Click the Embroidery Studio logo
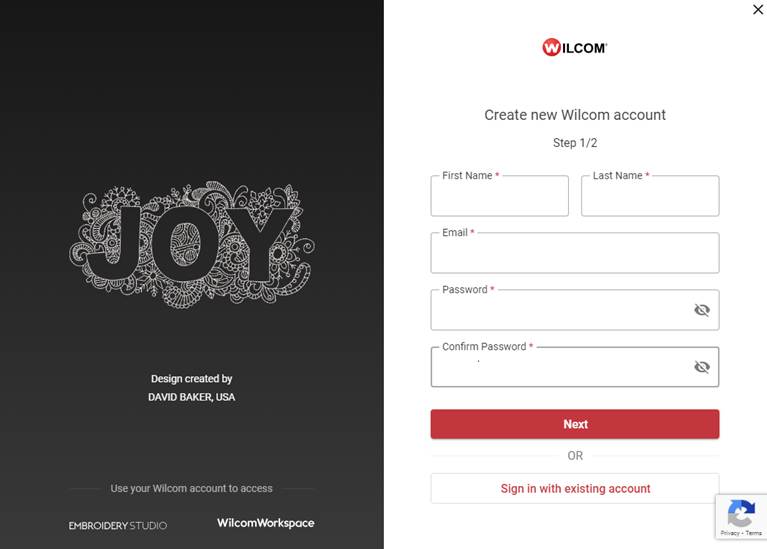 coord(118,525)
